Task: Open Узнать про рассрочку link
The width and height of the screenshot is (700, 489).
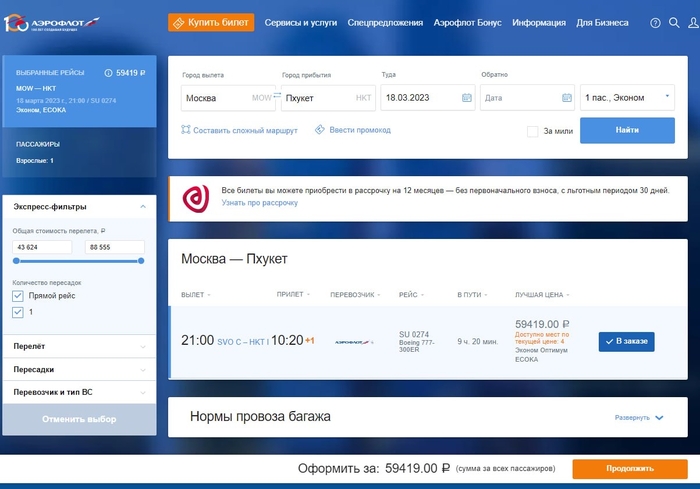Action: (260, 203)
